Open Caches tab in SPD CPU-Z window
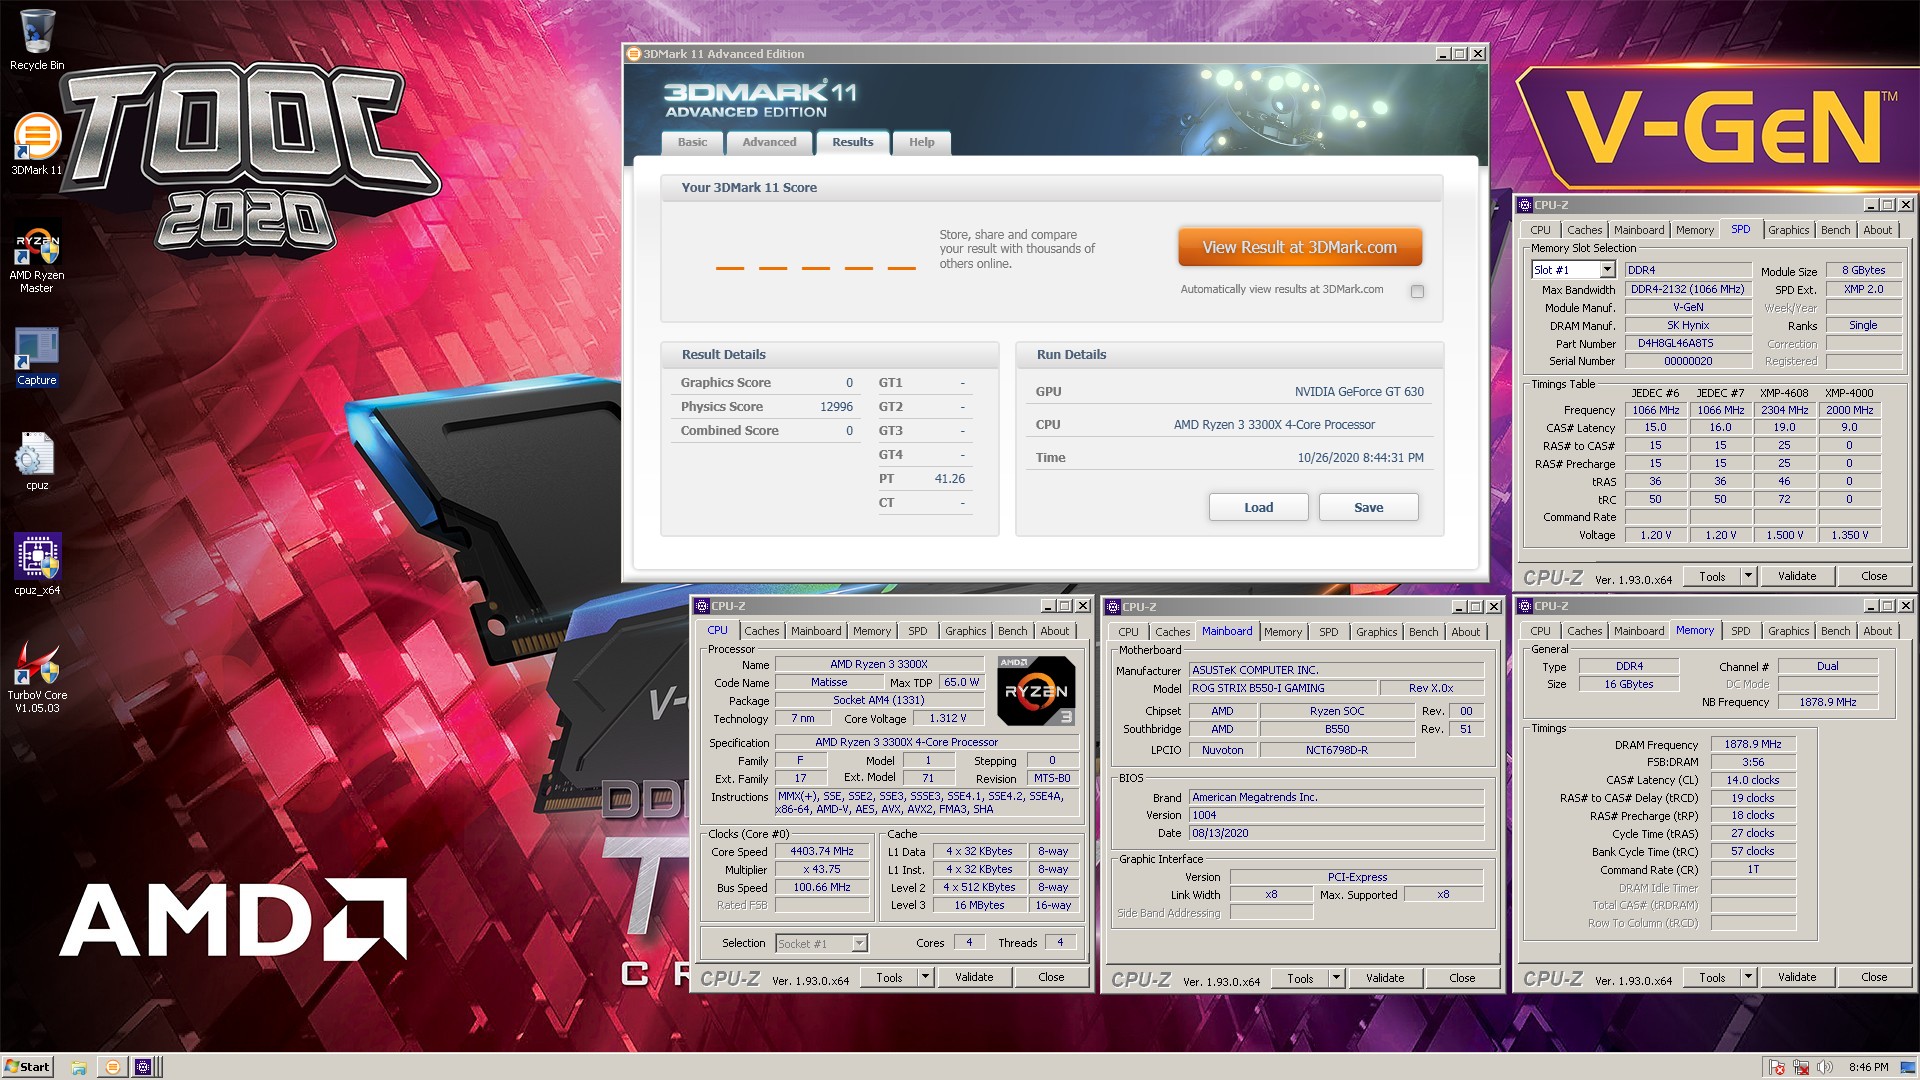Viewport: 1920px width, 1080px height. [x=1584, y=230]
